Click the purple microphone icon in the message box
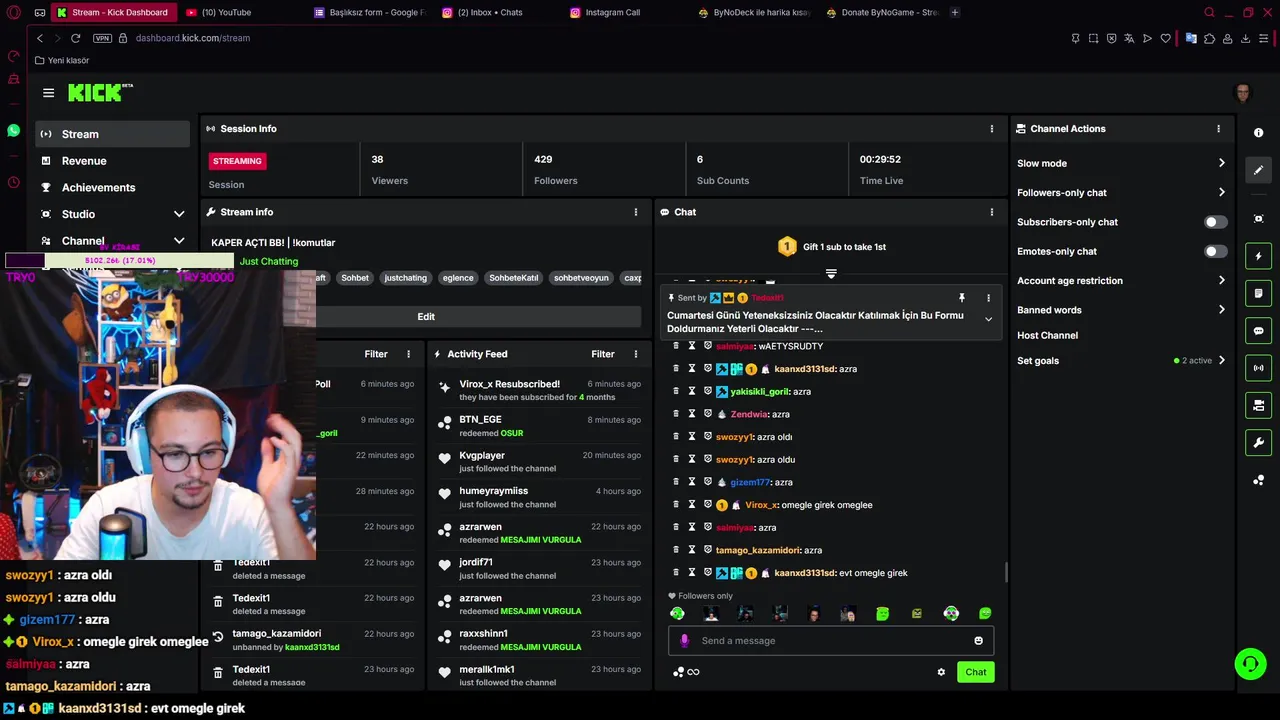Viewport: 1280px width, 720px height. 684,641
